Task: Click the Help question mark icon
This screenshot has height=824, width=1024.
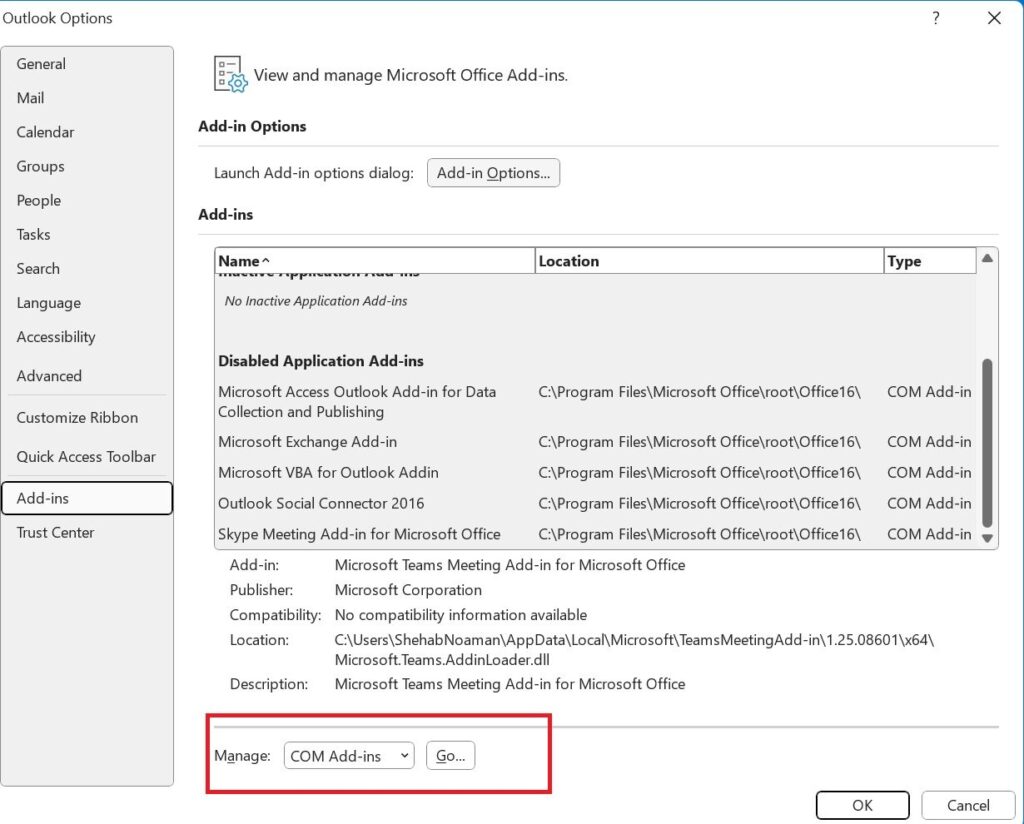Action: point(936,18)
